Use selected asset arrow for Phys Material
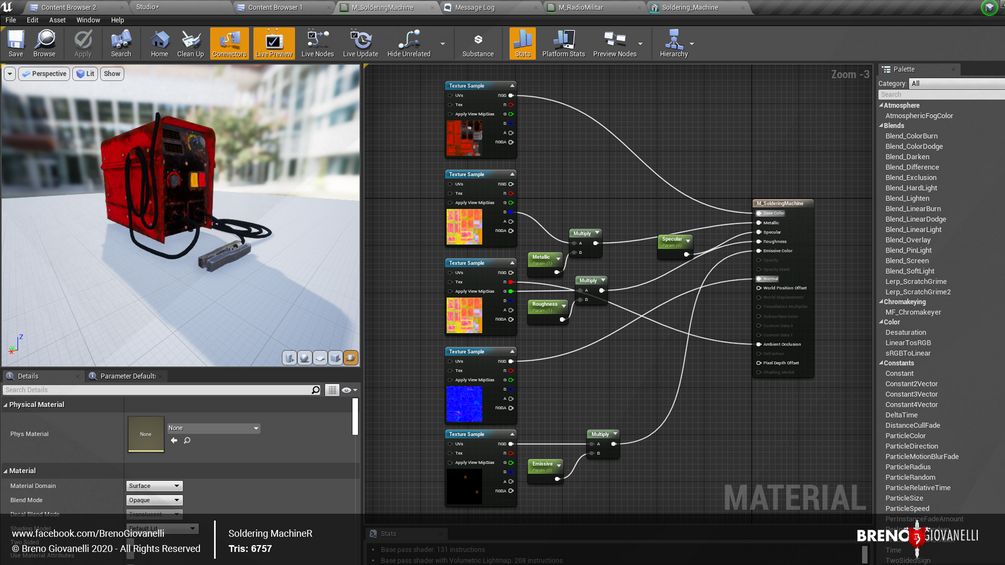 174,440
